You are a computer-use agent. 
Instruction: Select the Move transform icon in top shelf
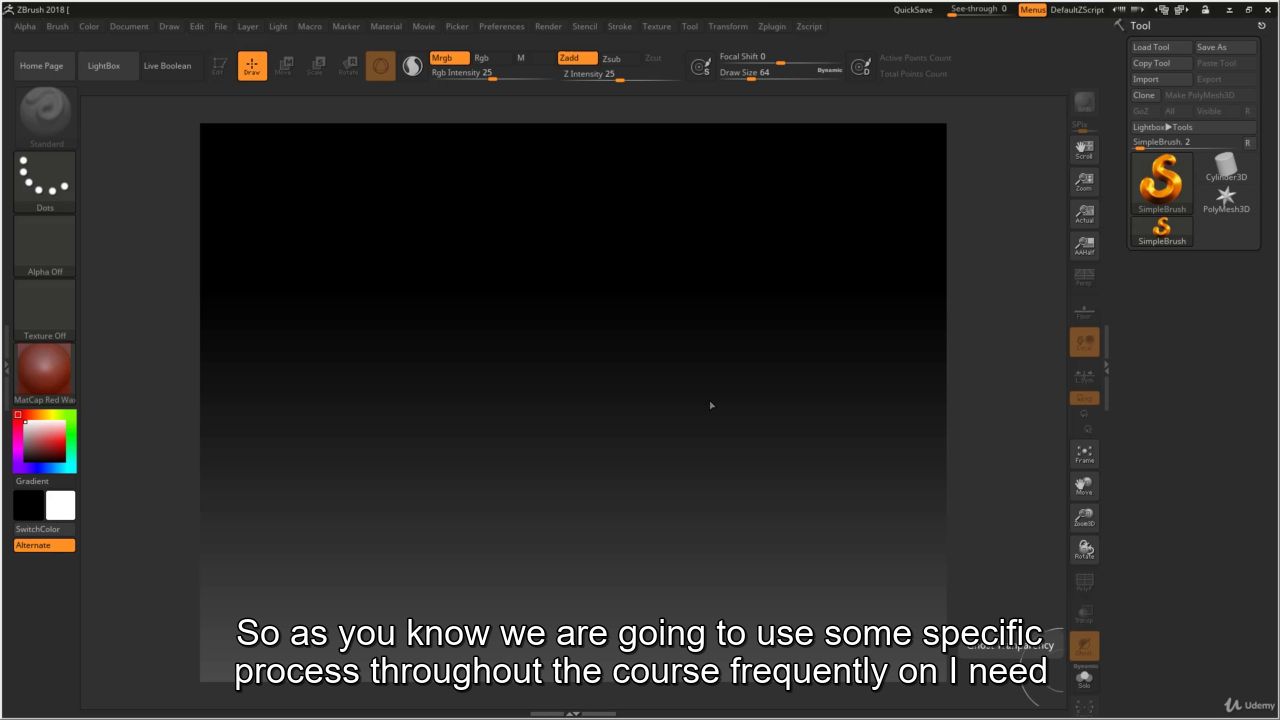click(x=284, y=66)
